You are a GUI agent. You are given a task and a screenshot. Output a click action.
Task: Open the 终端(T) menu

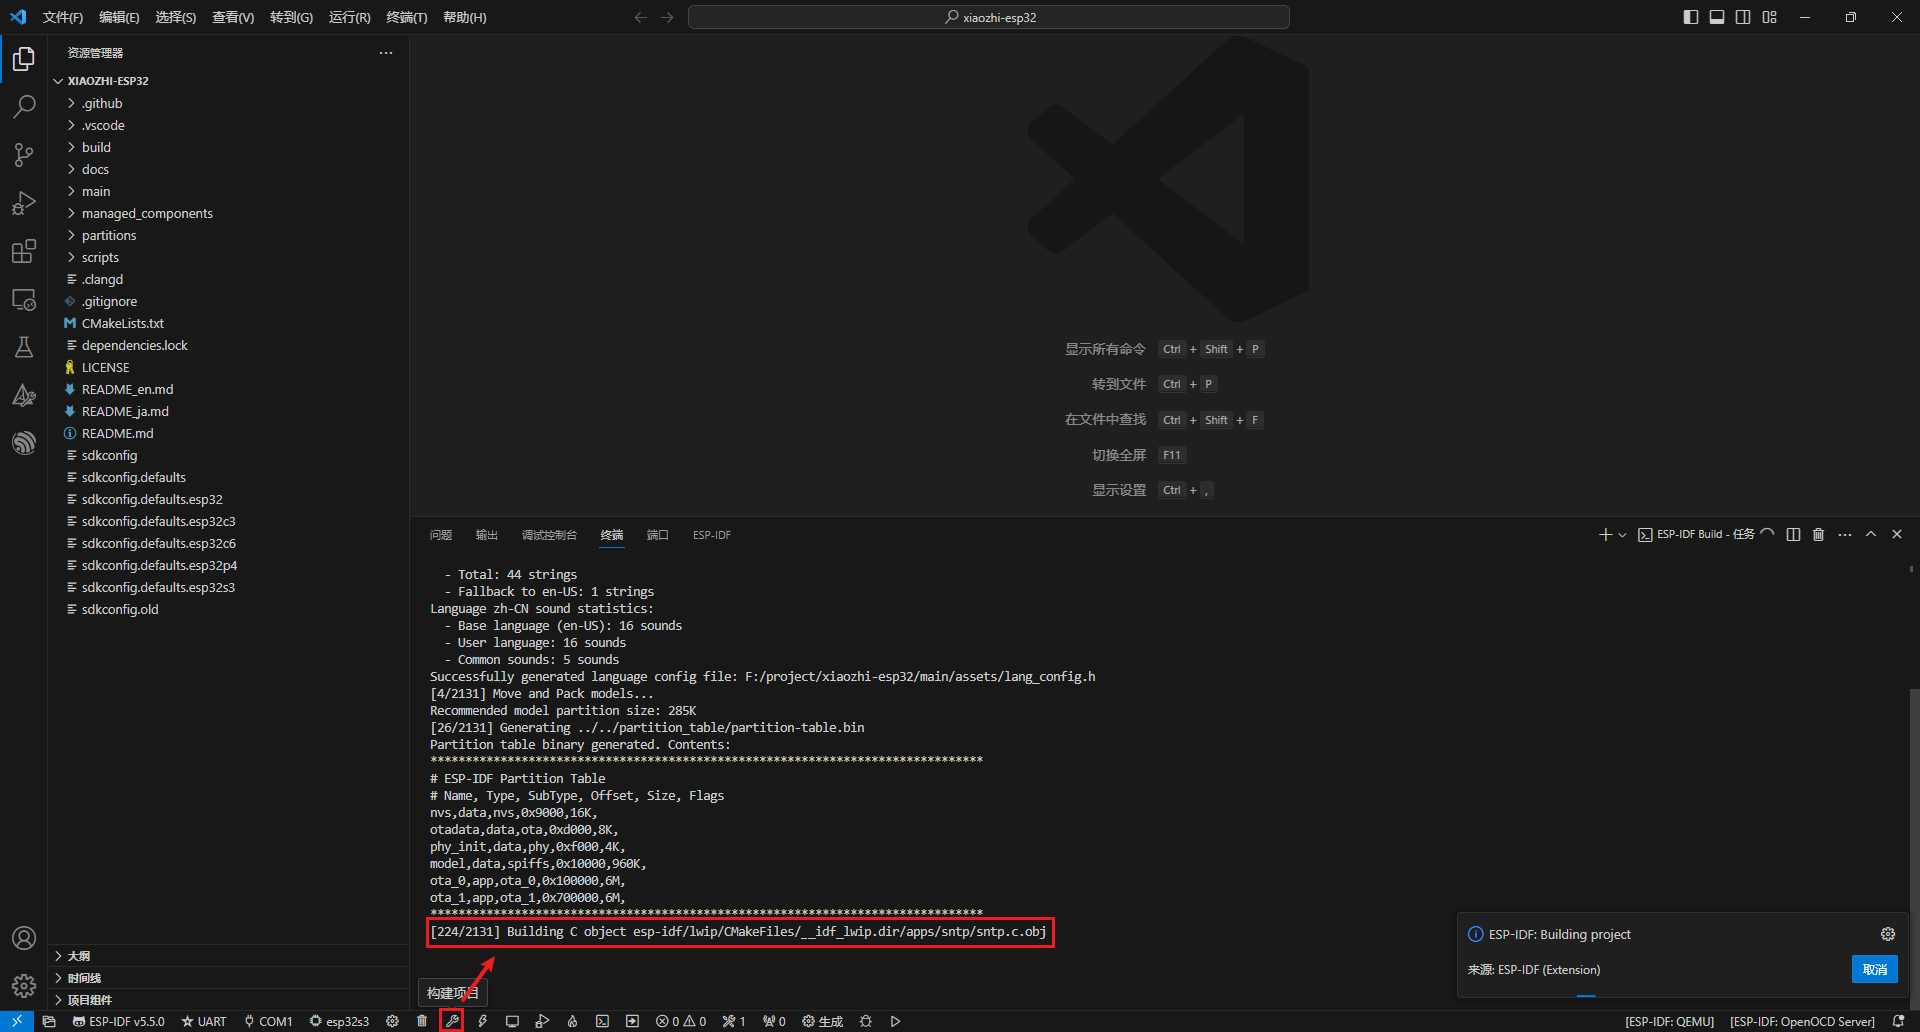(x=405, y=17)
